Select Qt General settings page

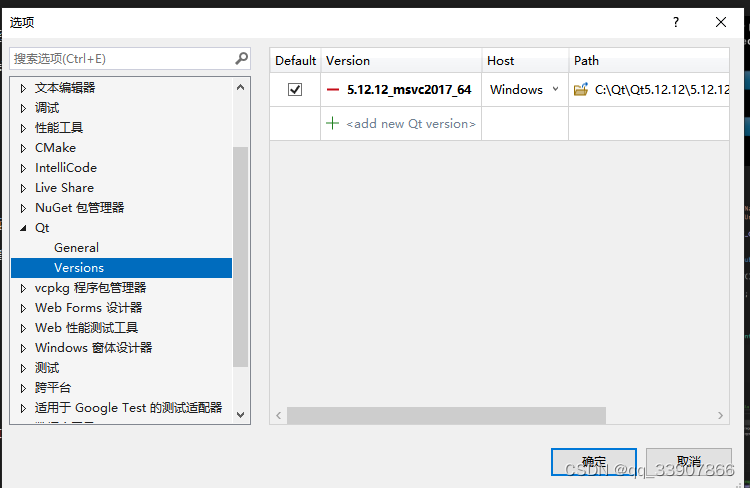(77, 248)
